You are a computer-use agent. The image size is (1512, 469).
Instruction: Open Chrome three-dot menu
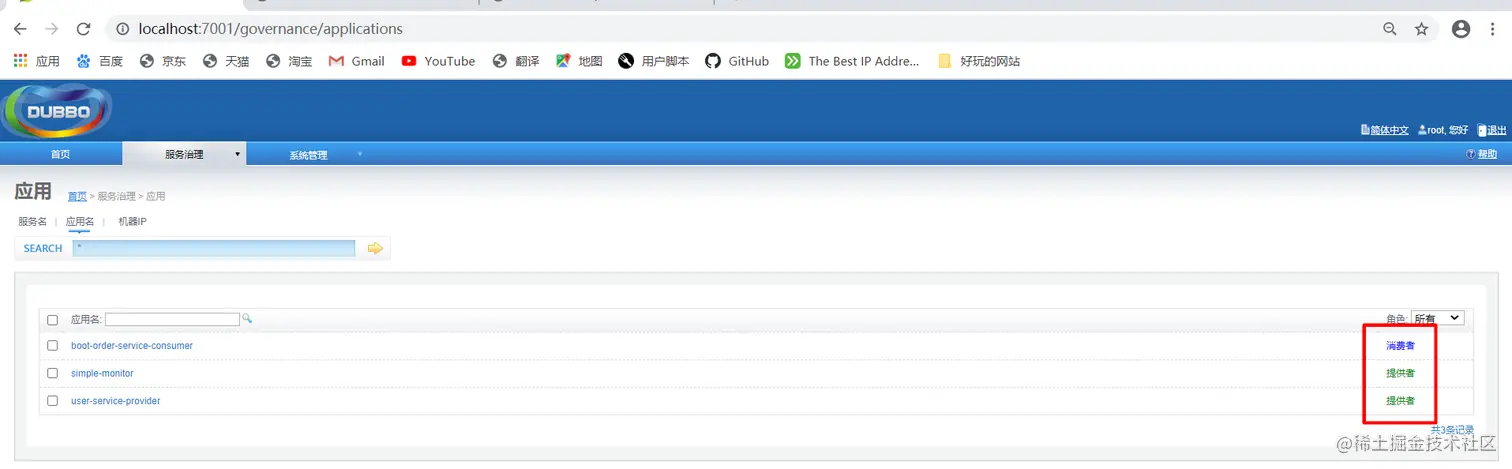coord(1492,29)
